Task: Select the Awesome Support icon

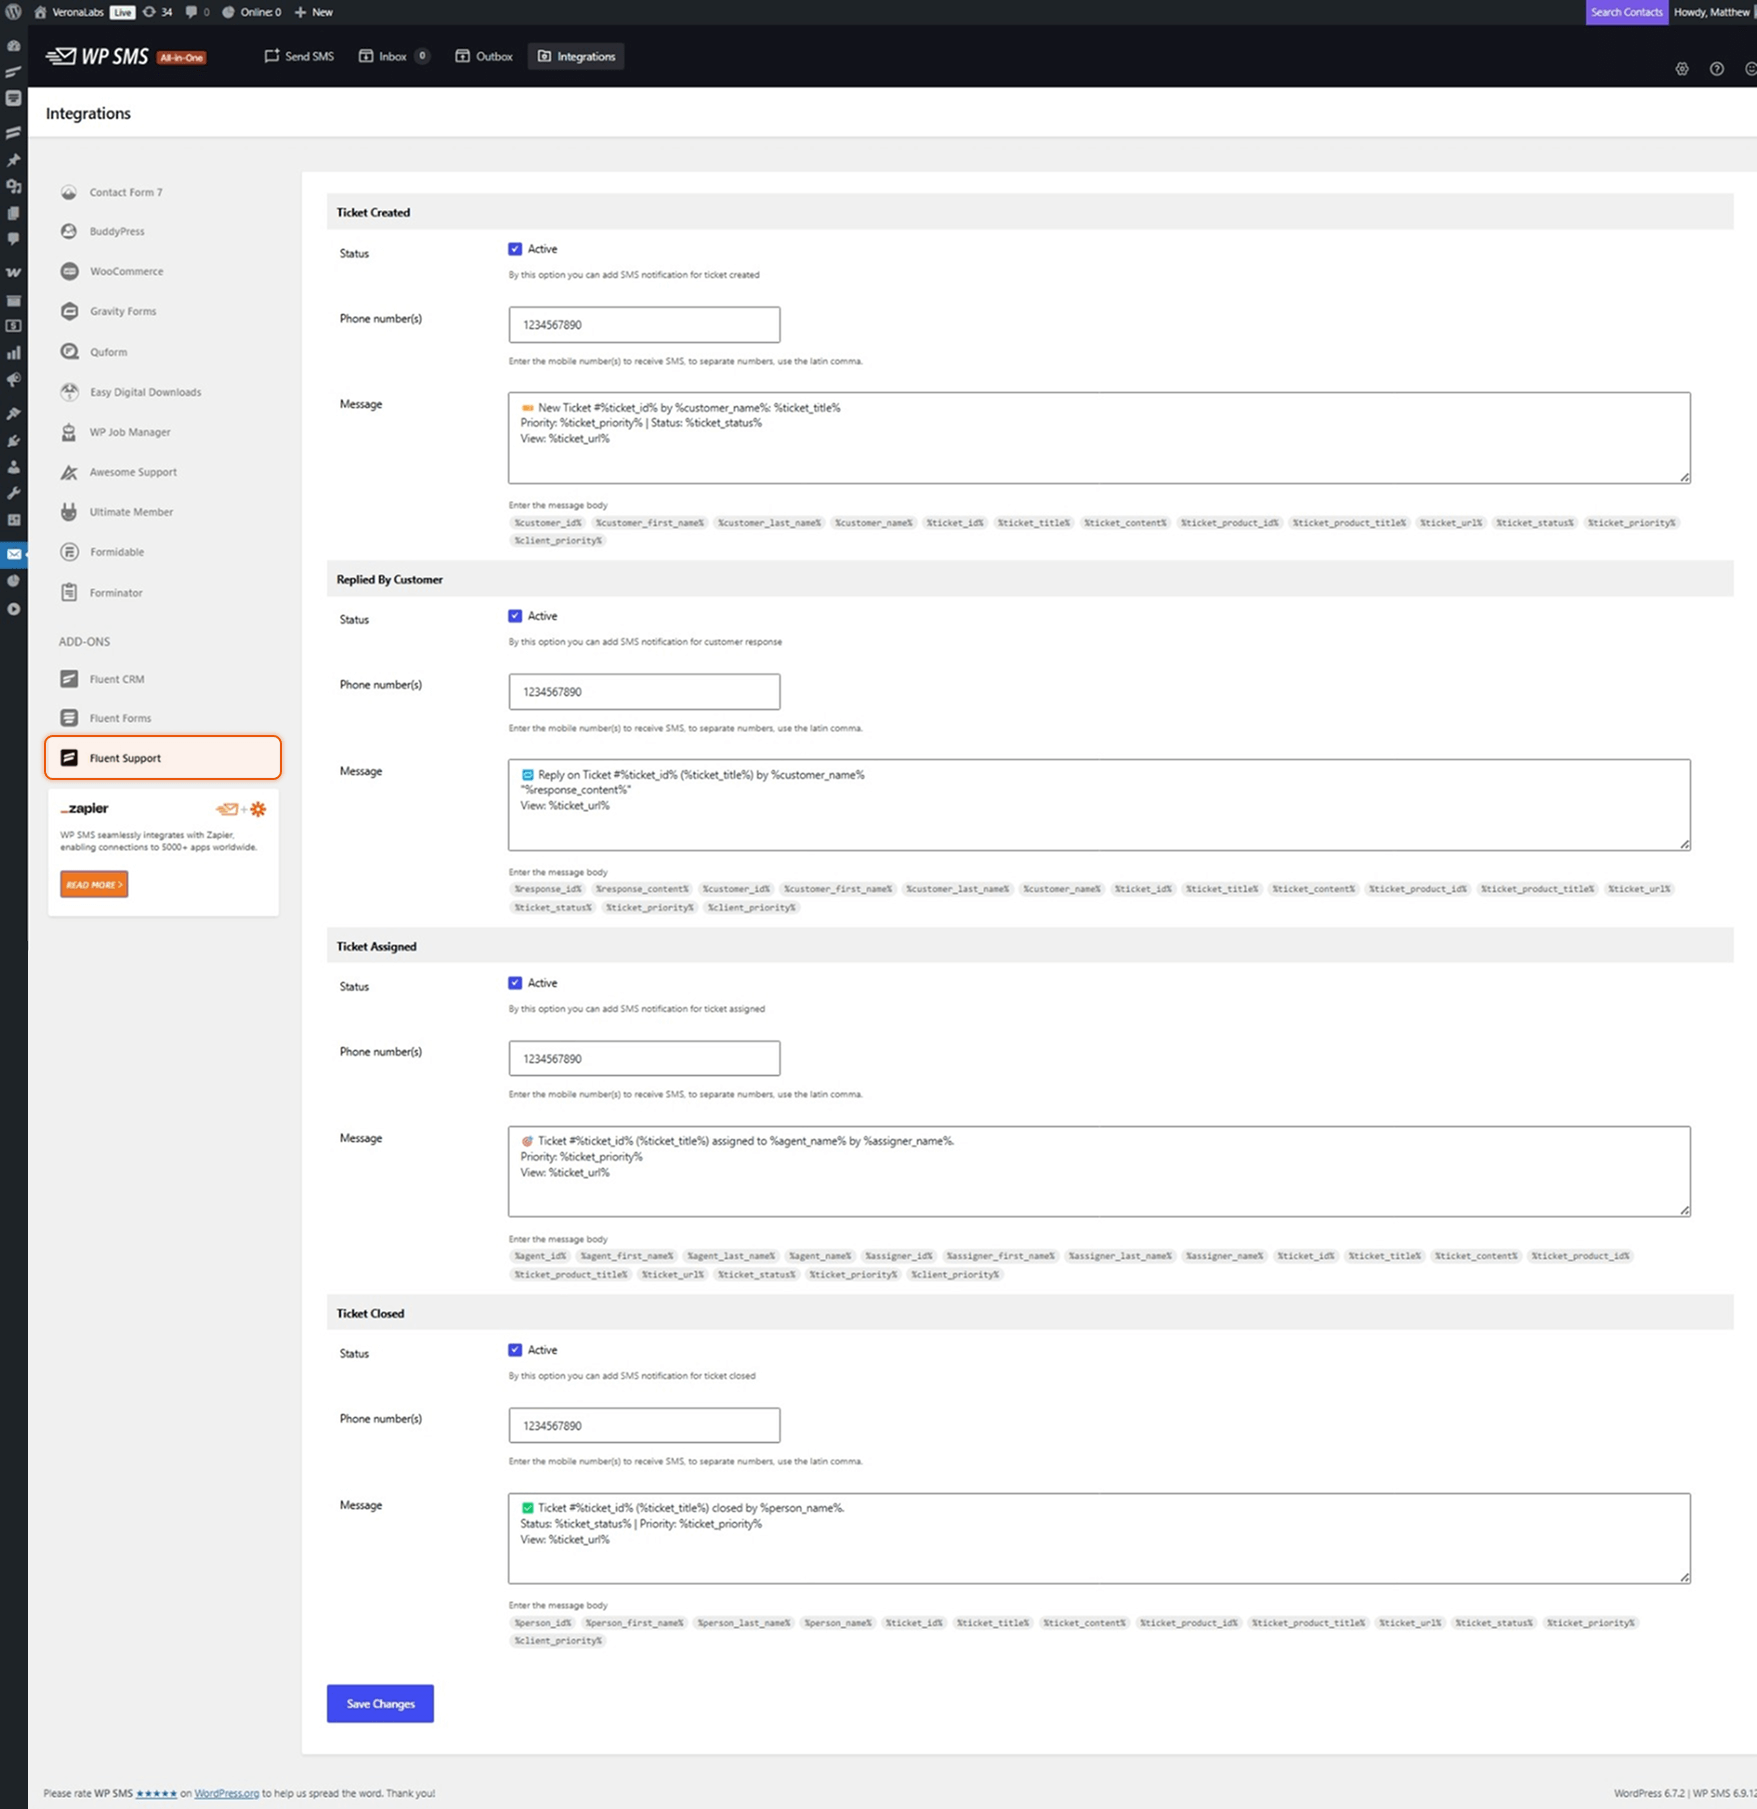Action: point(69,472)
